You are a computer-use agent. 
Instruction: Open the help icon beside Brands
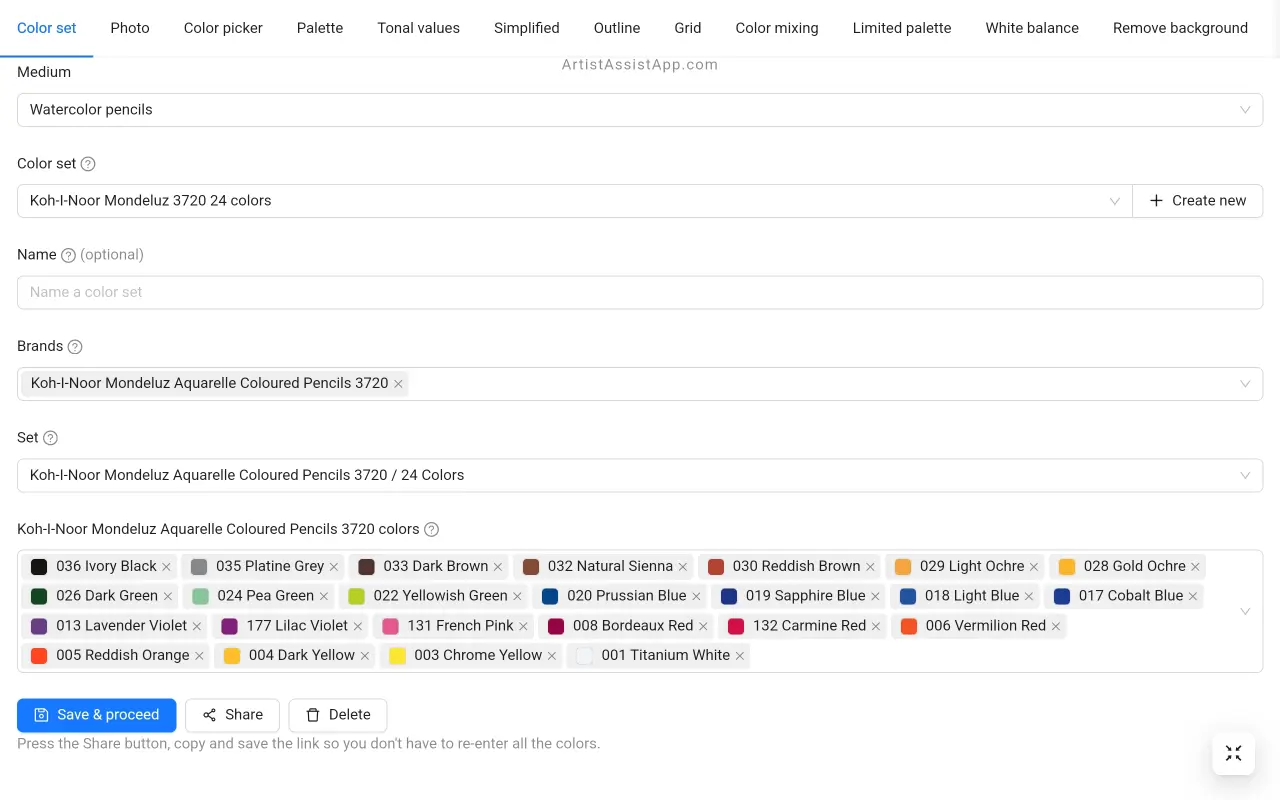click(75, 347)
